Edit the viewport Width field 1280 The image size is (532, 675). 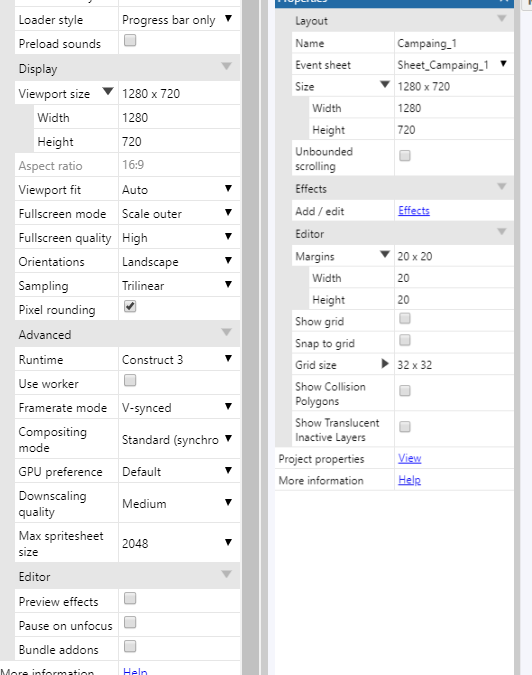tap(179, 118)
